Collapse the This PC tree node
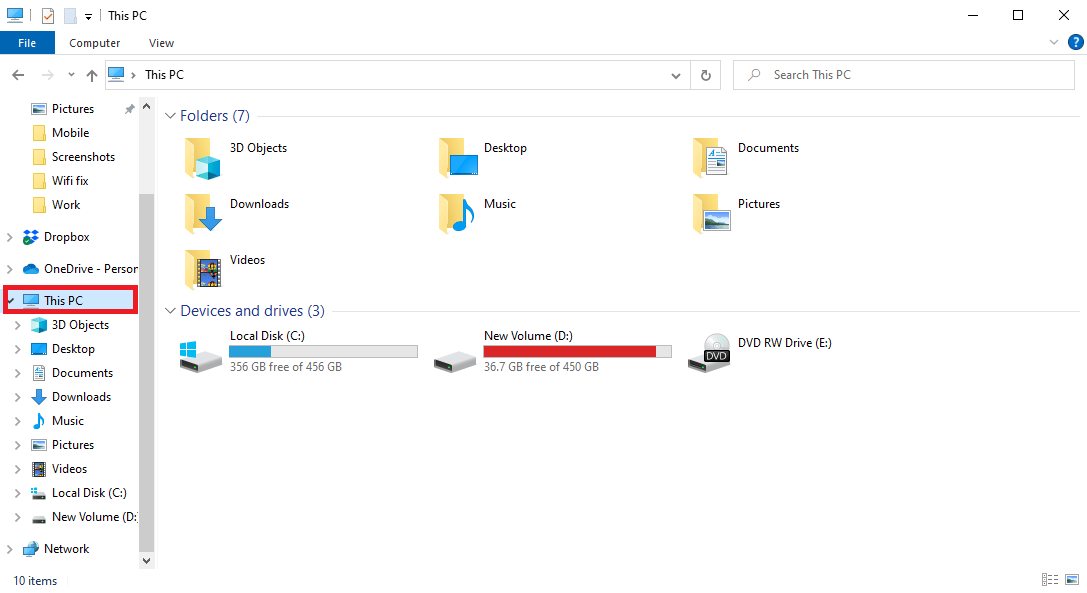This screenshot has height=593, width=1087. tap(11, 300)
